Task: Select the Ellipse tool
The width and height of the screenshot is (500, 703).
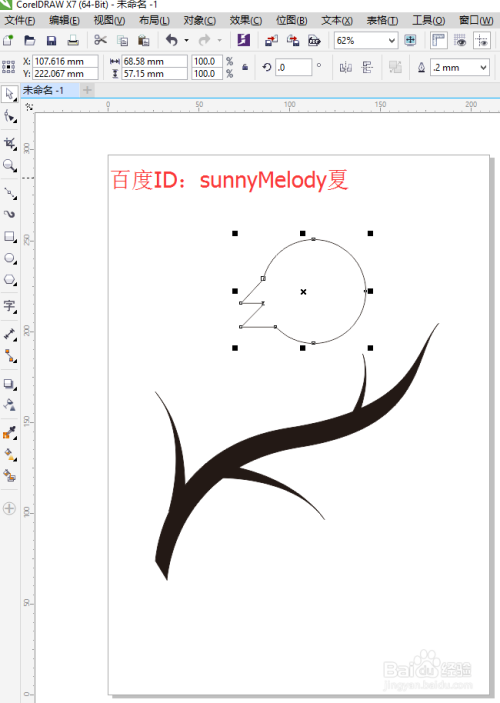Action: tap(9, 258)
